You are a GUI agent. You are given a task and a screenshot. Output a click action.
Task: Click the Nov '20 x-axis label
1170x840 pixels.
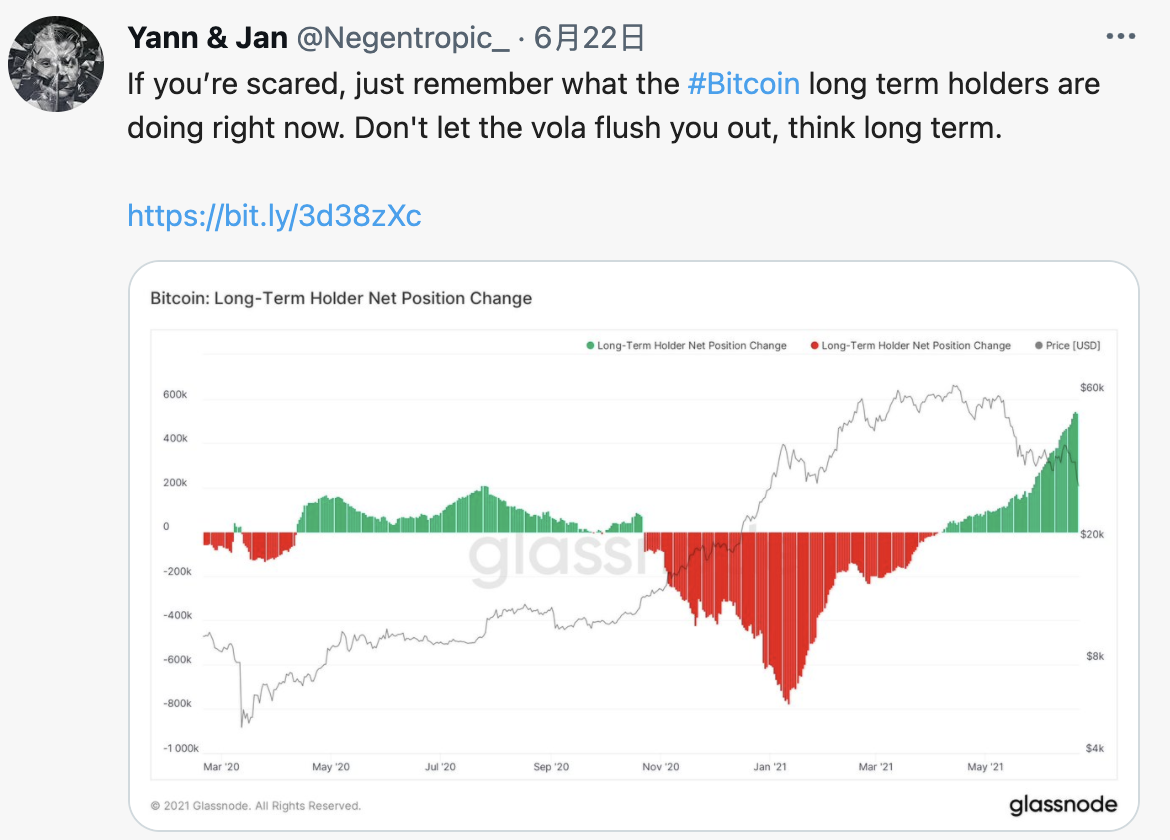(x=661, y=766)
